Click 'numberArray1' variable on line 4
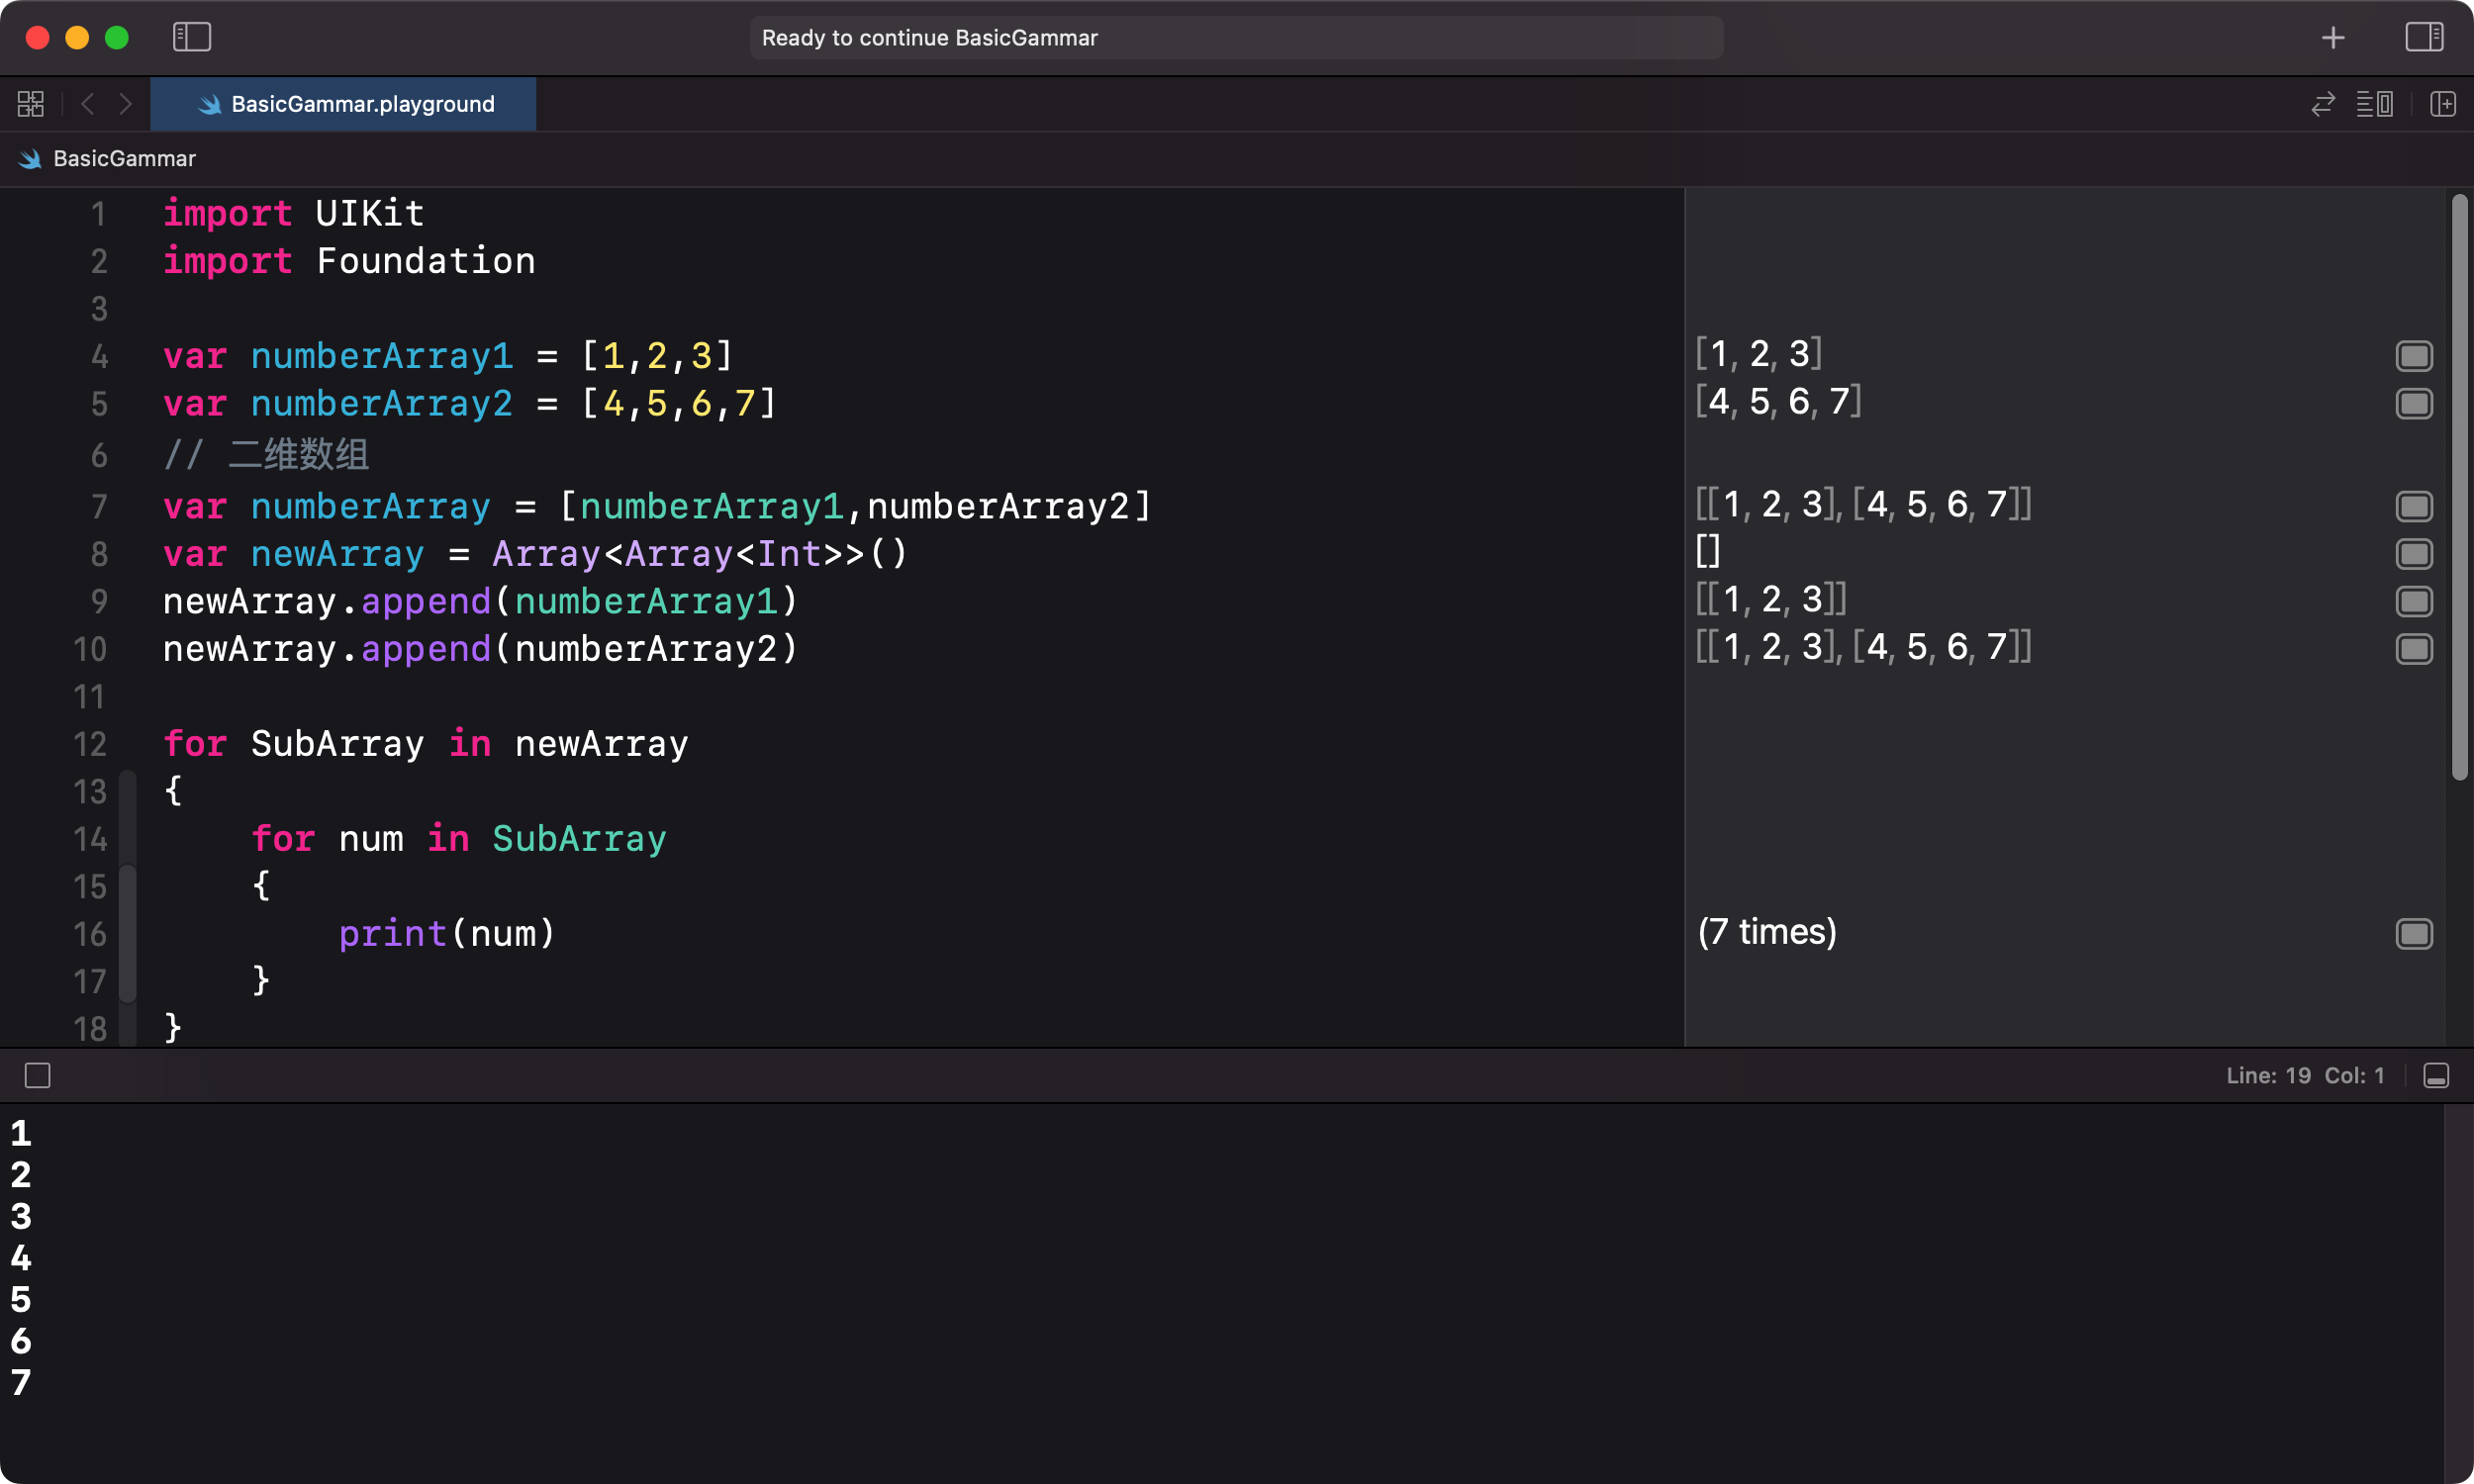This screenshot has height=1484, width=2474. (x=381, y=356)
